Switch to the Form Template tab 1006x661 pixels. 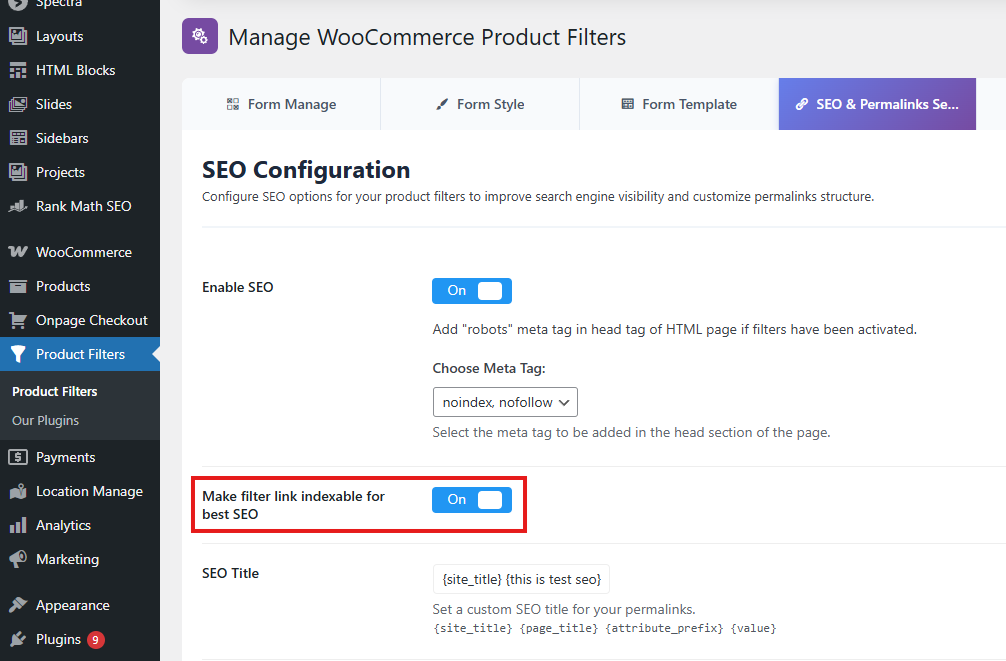pos(679,104)
